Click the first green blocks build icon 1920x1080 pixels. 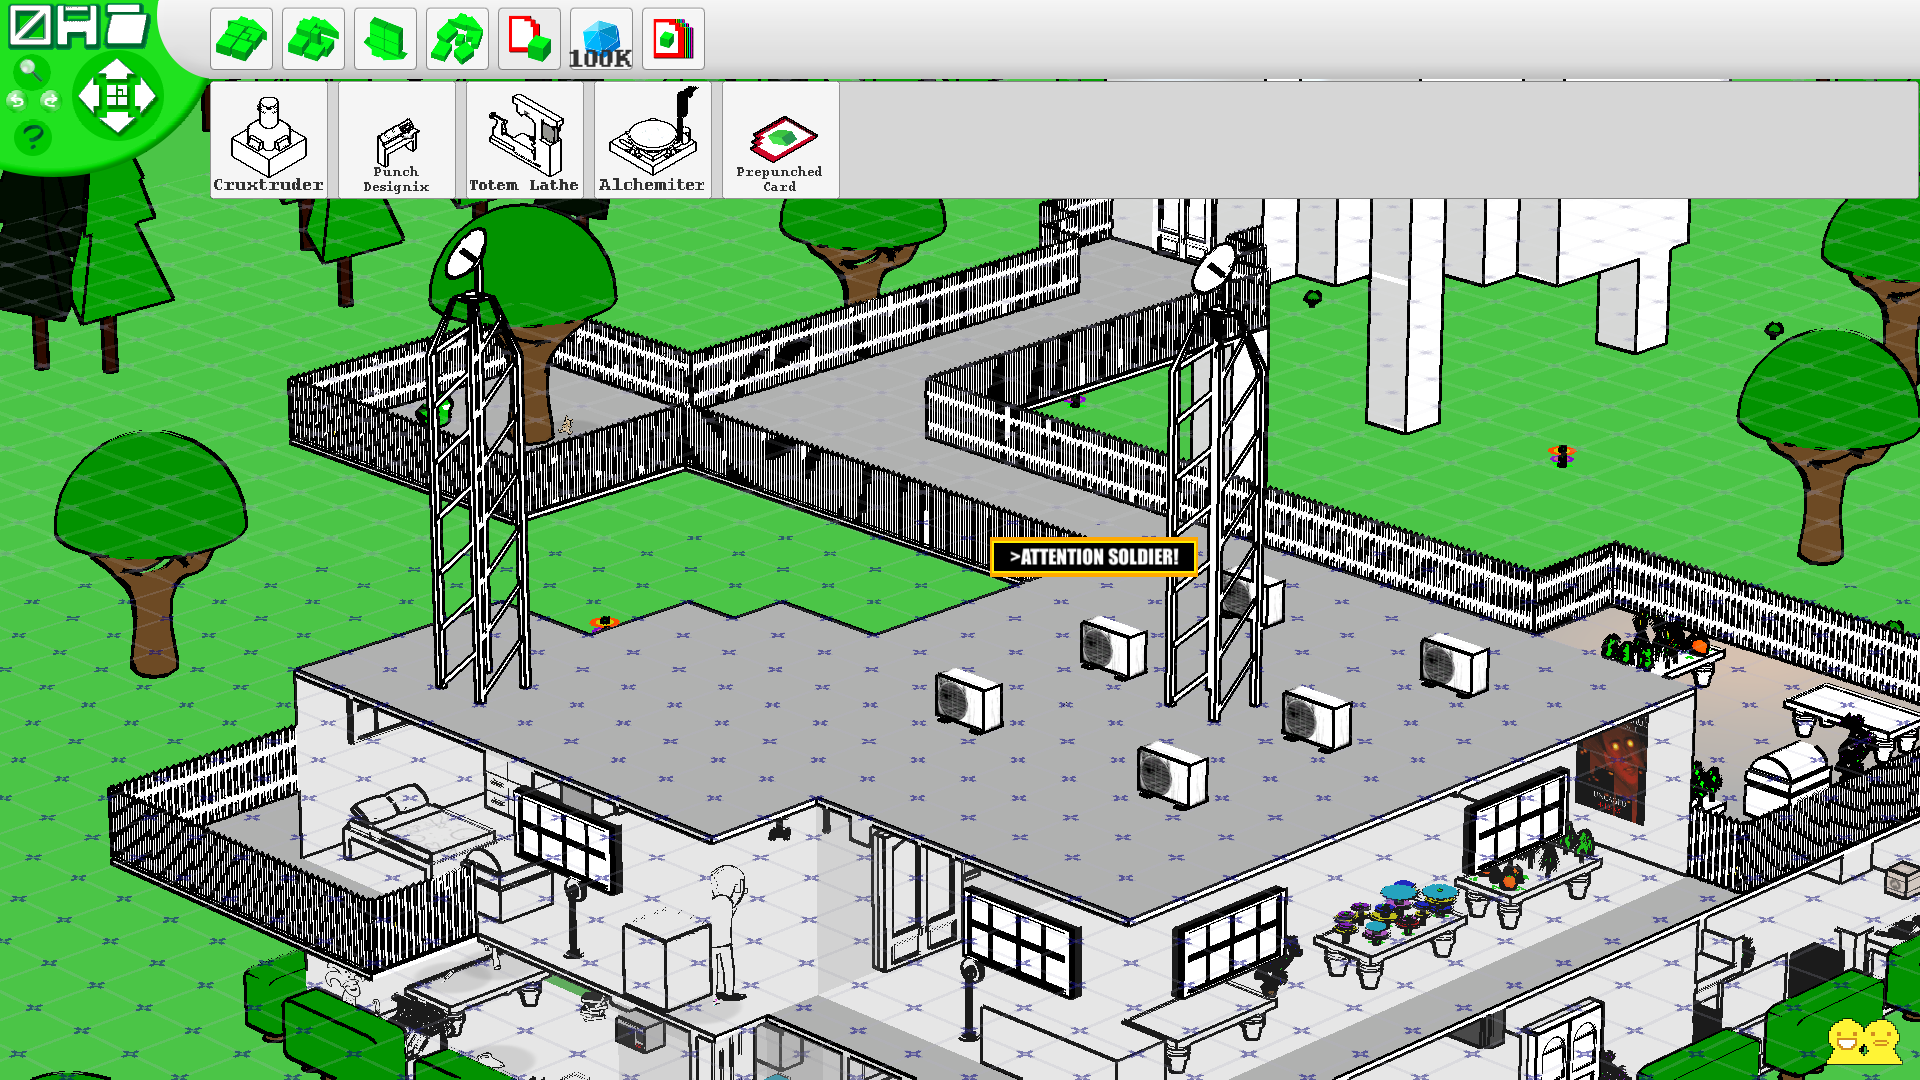click(241, 39)
